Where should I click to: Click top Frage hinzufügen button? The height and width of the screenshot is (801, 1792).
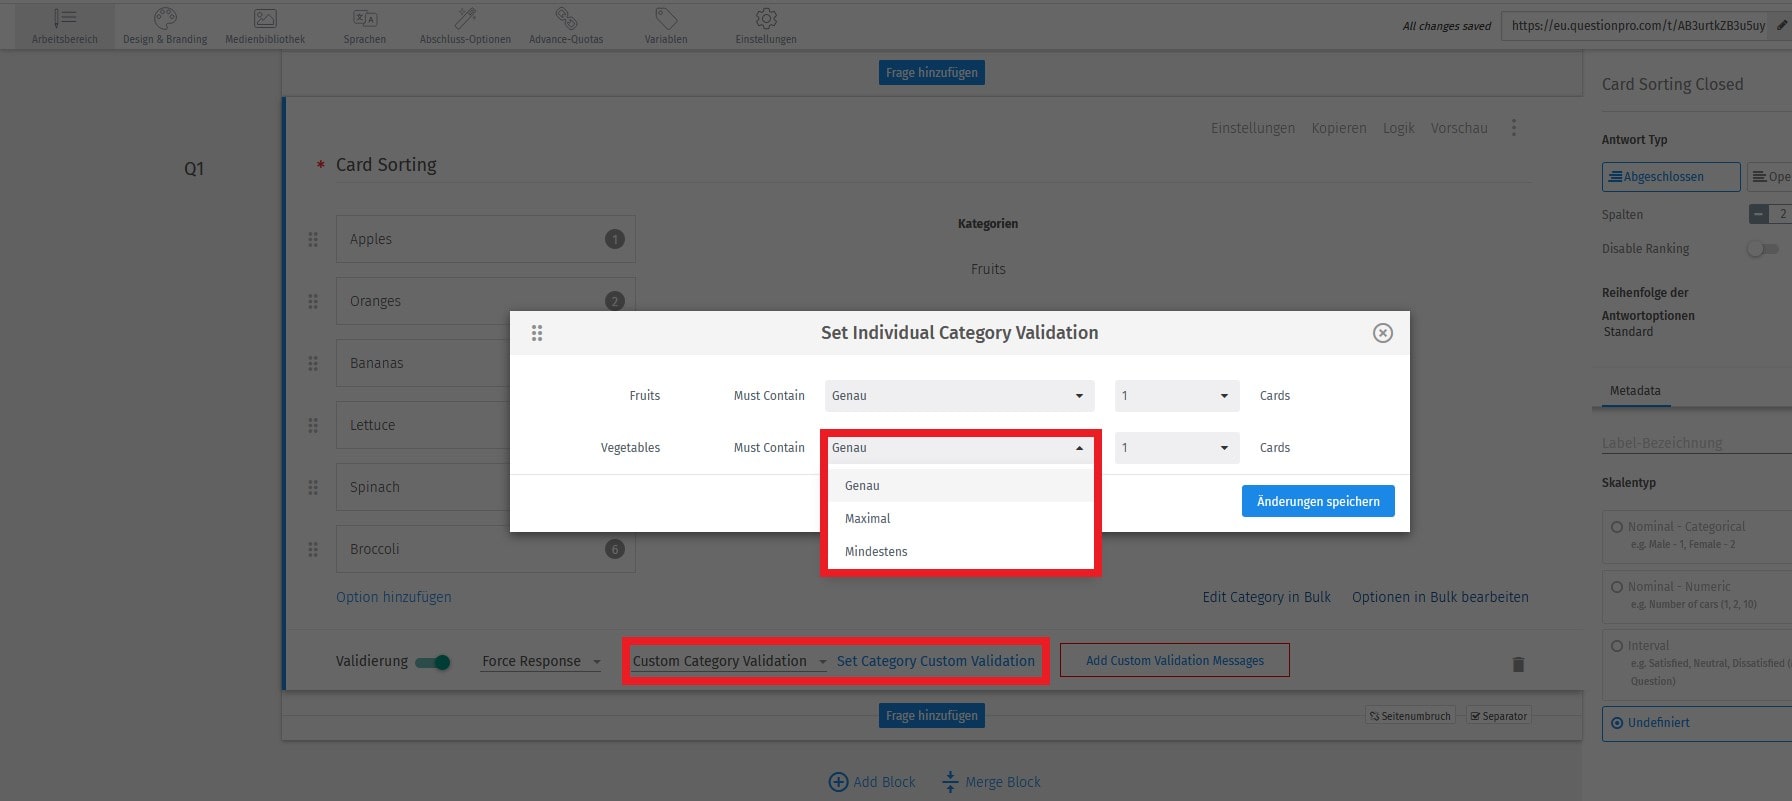tap(932, 72)
